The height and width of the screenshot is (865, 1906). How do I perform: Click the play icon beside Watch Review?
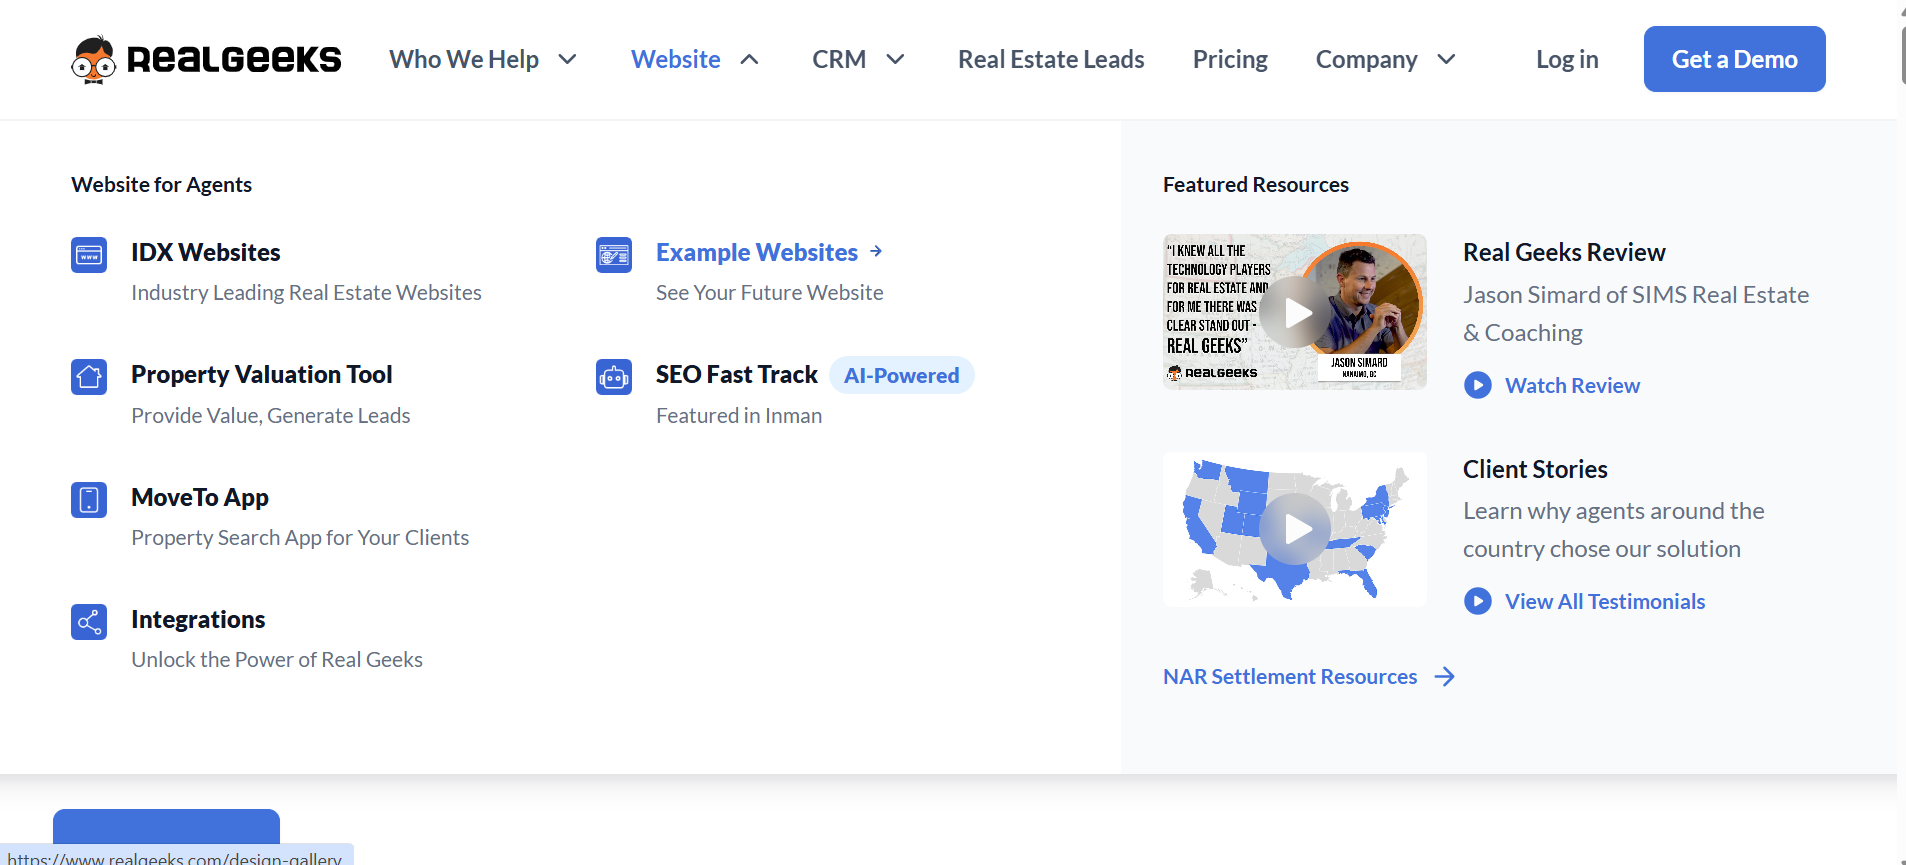(1478, 385)
